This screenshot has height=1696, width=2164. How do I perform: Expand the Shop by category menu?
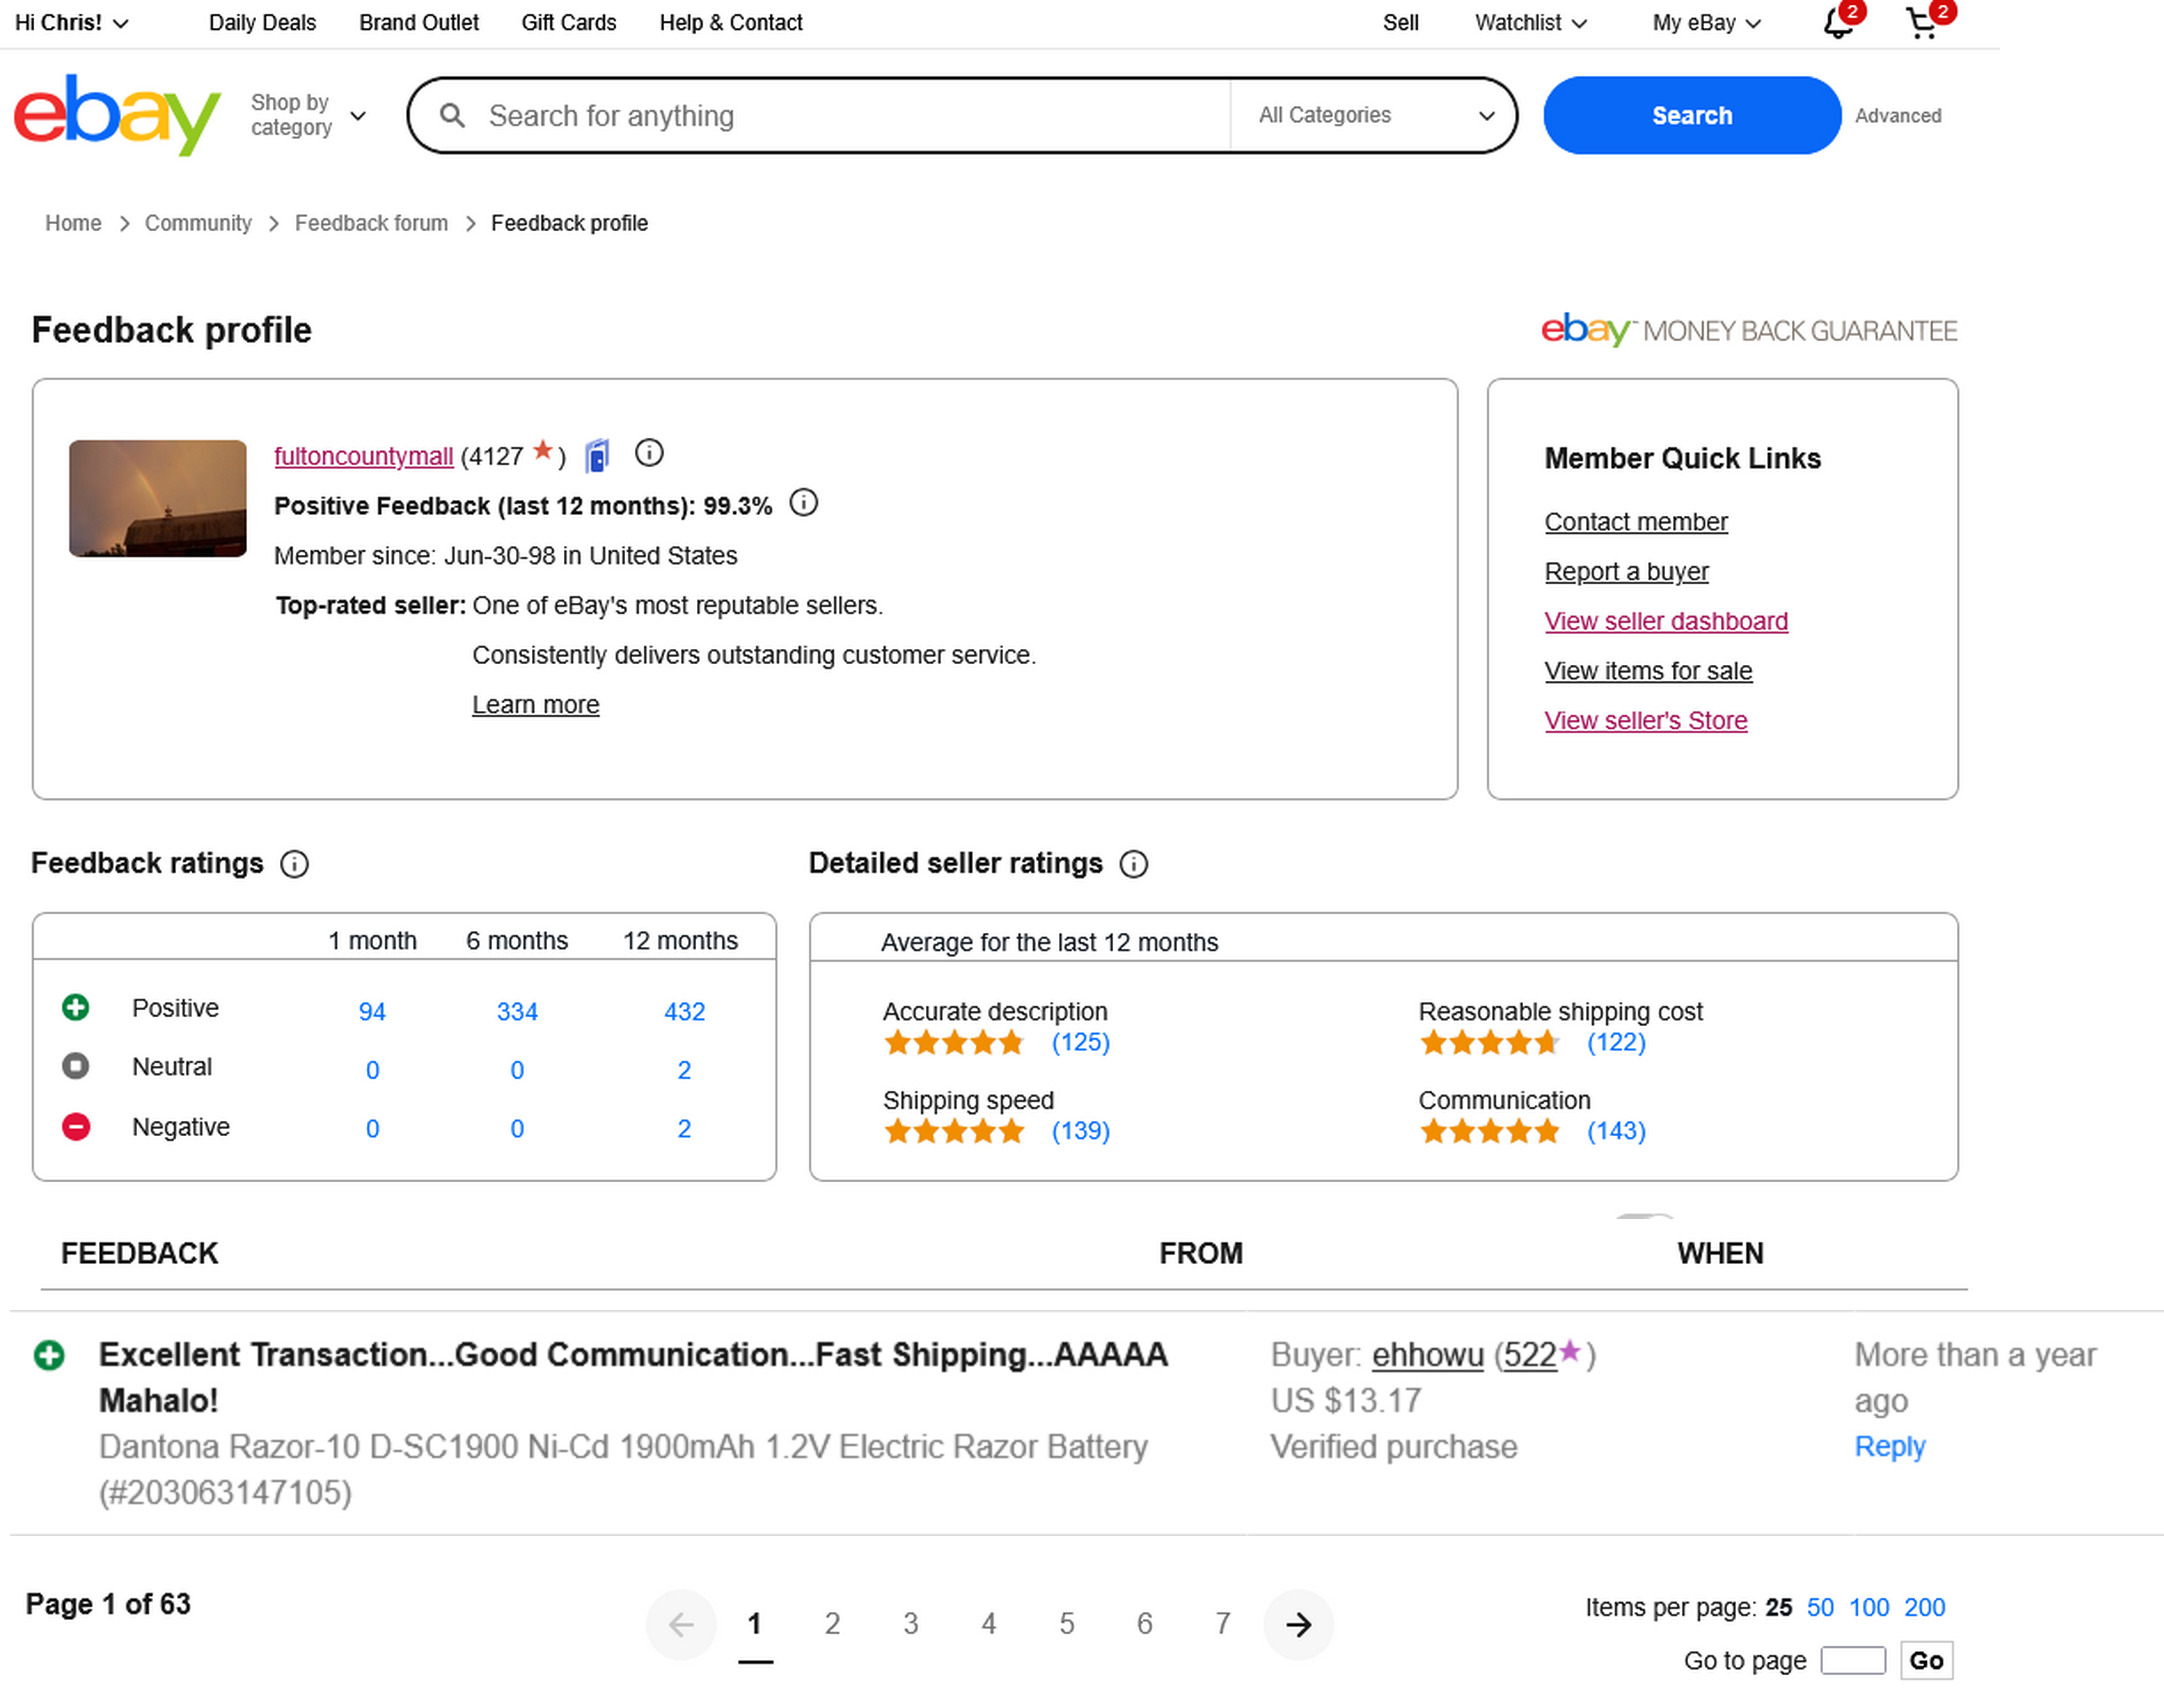point(307,115)
